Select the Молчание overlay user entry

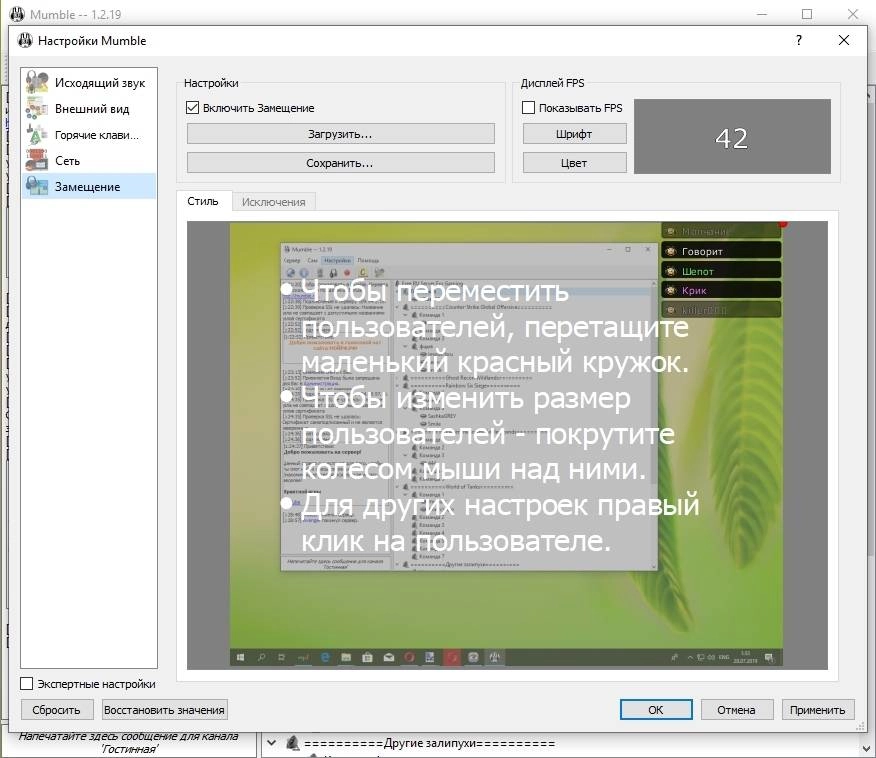721,231
